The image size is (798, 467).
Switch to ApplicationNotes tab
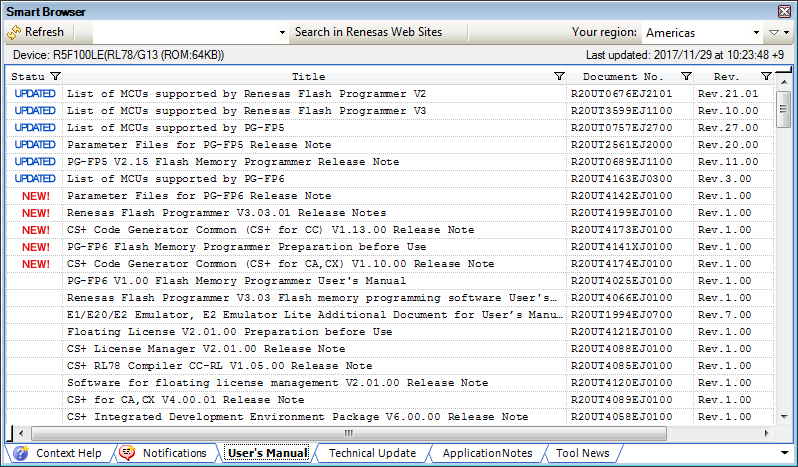(x=487, y=453)
